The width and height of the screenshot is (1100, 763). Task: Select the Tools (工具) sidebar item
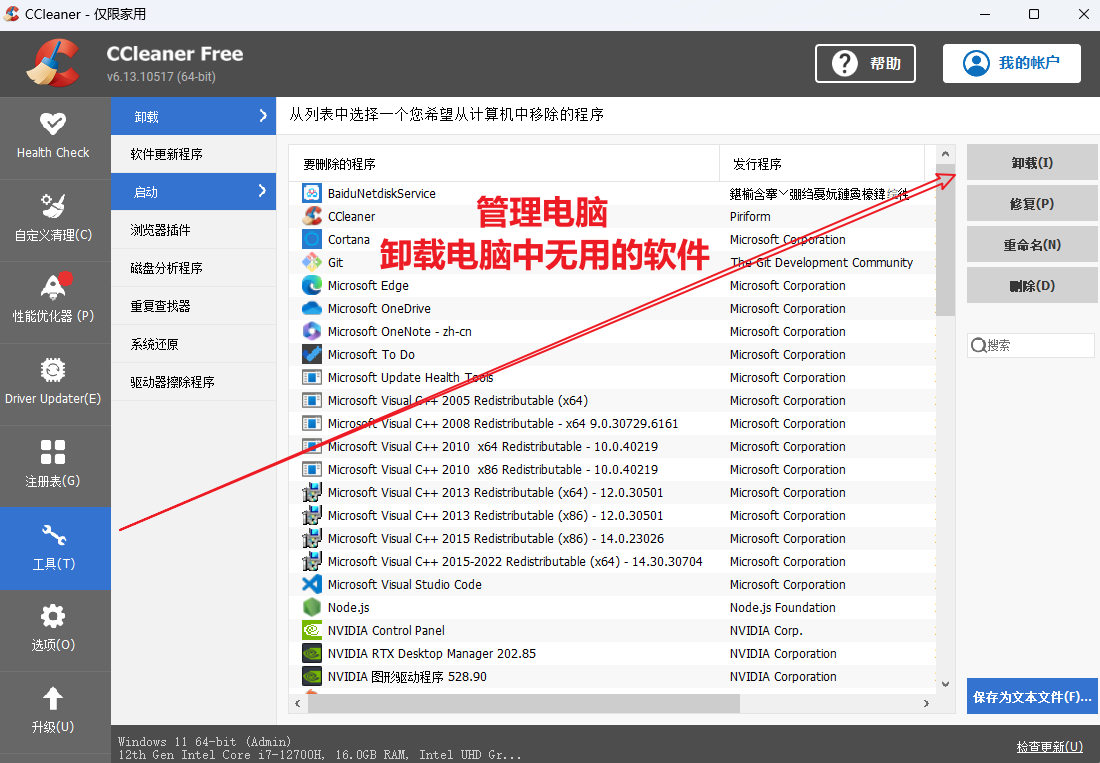coord(53,548)
